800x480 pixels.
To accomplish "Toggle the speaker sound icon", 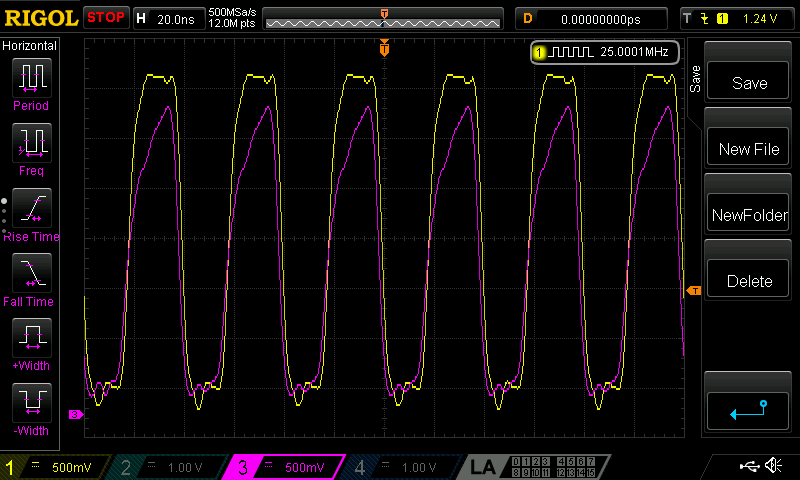I will click(773, 465).
